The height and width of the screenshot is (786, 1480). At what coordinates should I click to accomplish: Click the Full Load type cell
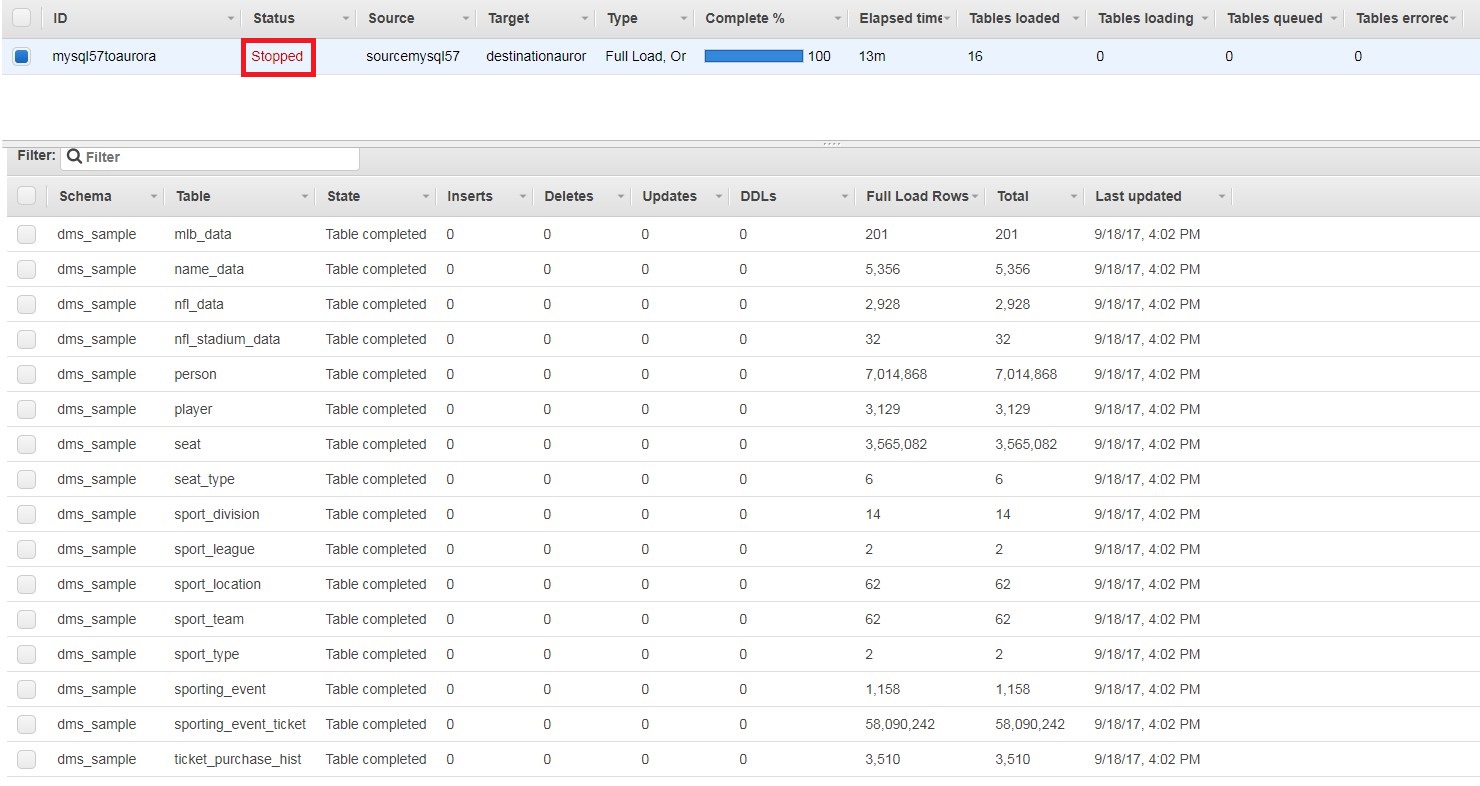(x=646, y=57)
